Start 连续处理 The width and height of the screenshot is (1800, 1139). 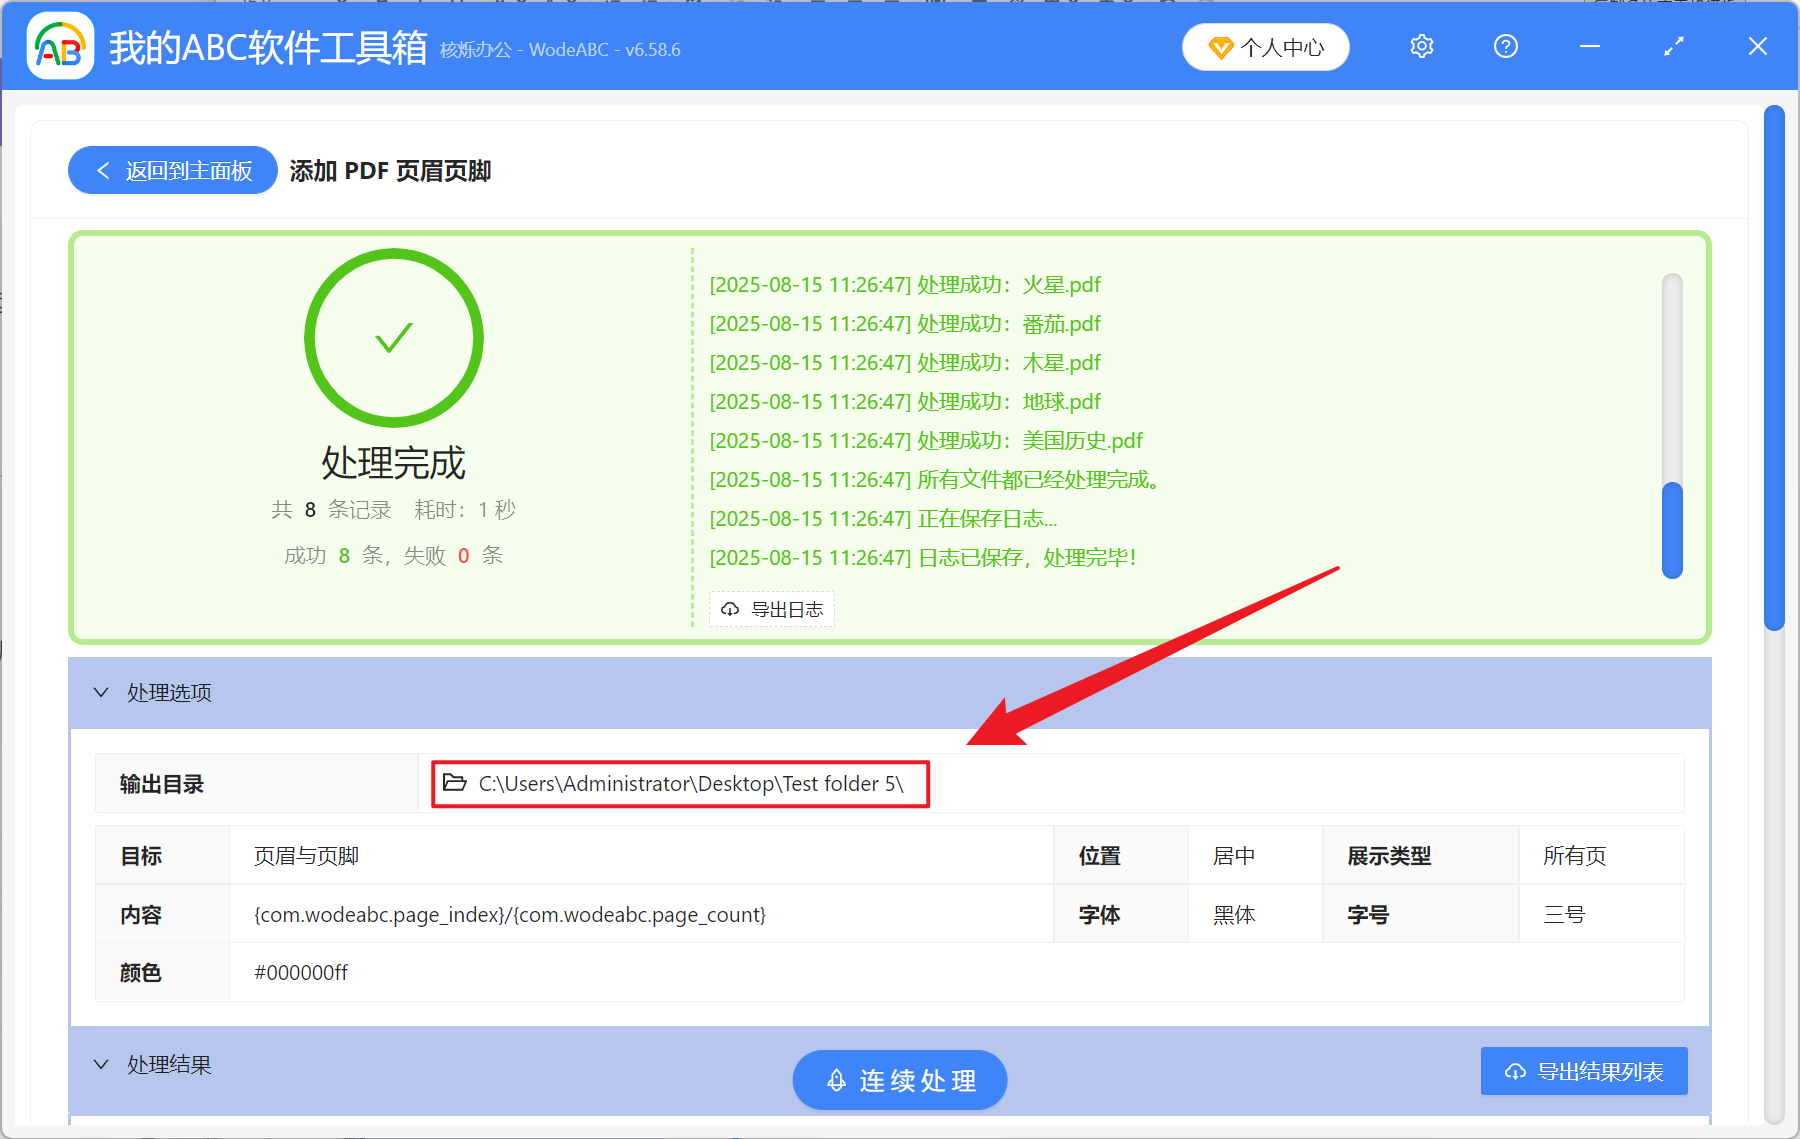[899, 1080]
